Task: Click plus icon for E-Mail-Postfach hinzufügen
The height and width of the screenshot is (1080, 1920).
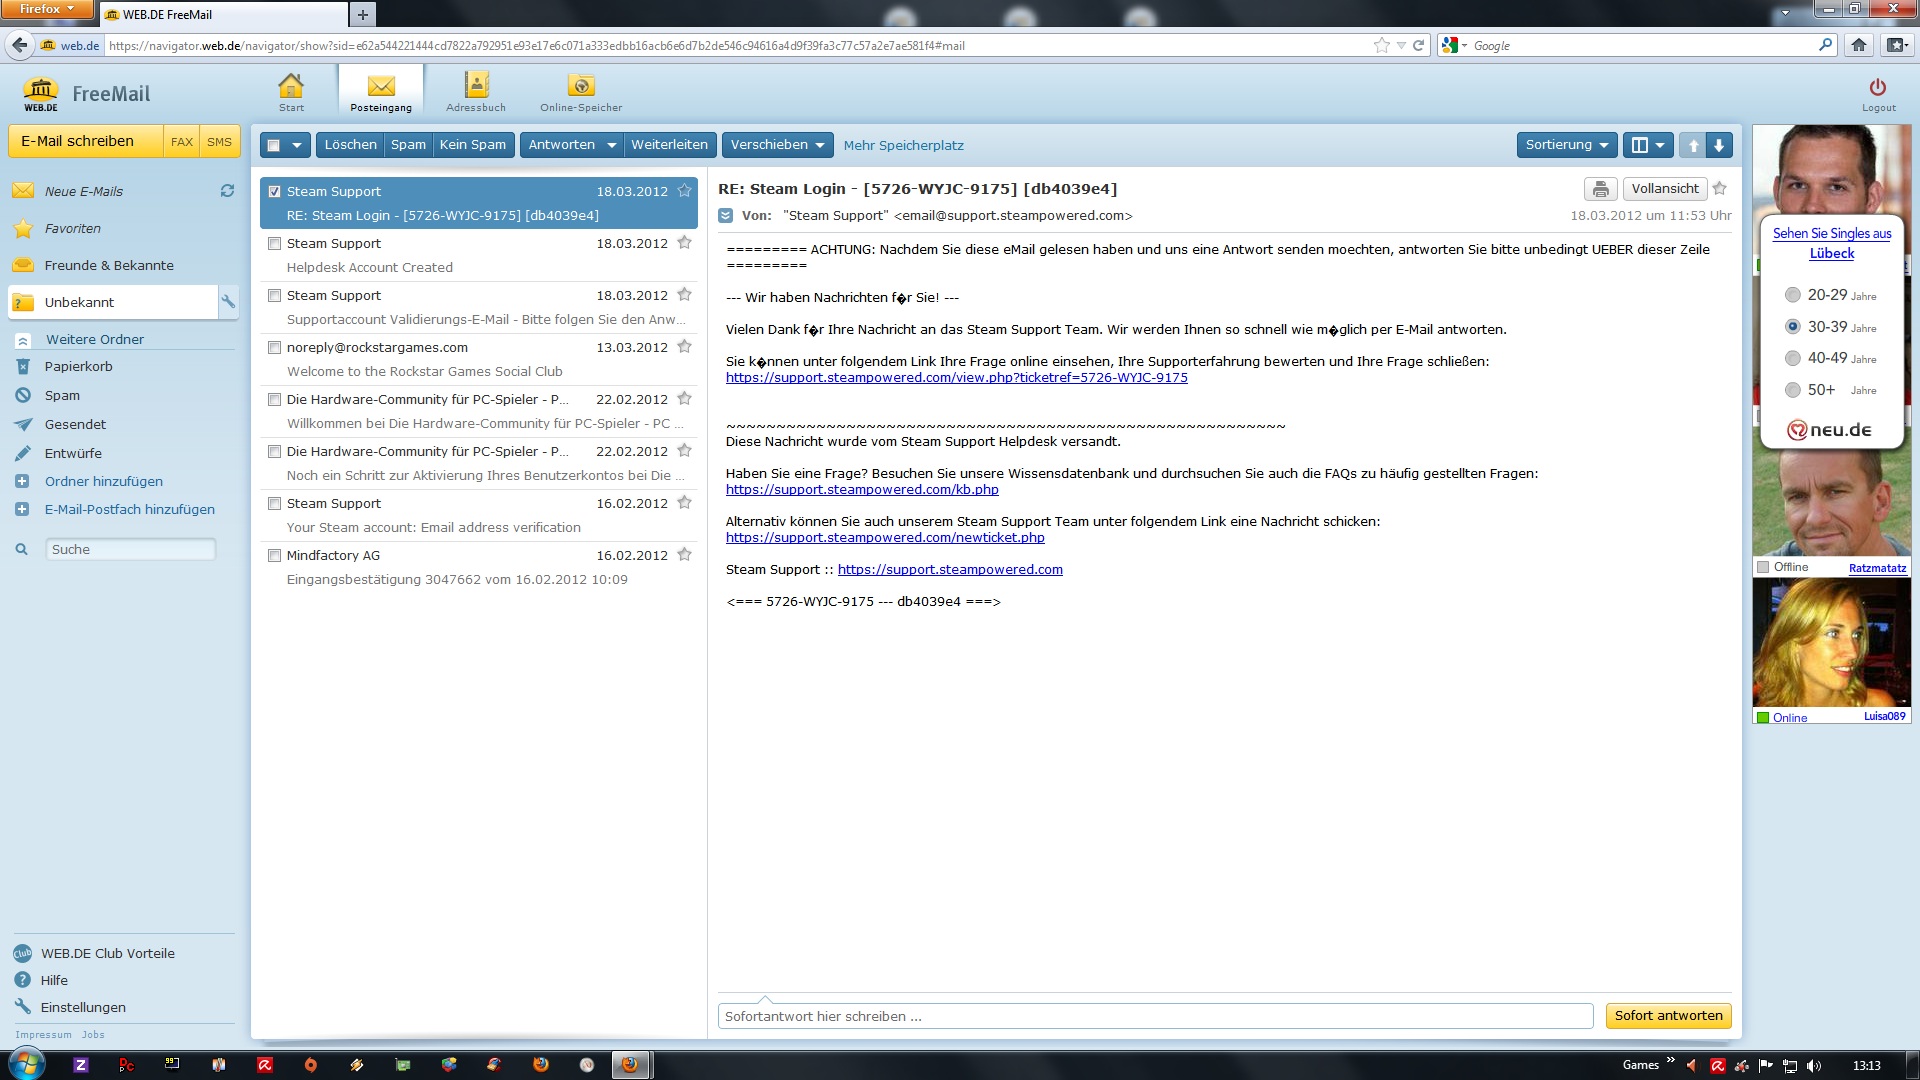Action: click(x=22, y=509)
